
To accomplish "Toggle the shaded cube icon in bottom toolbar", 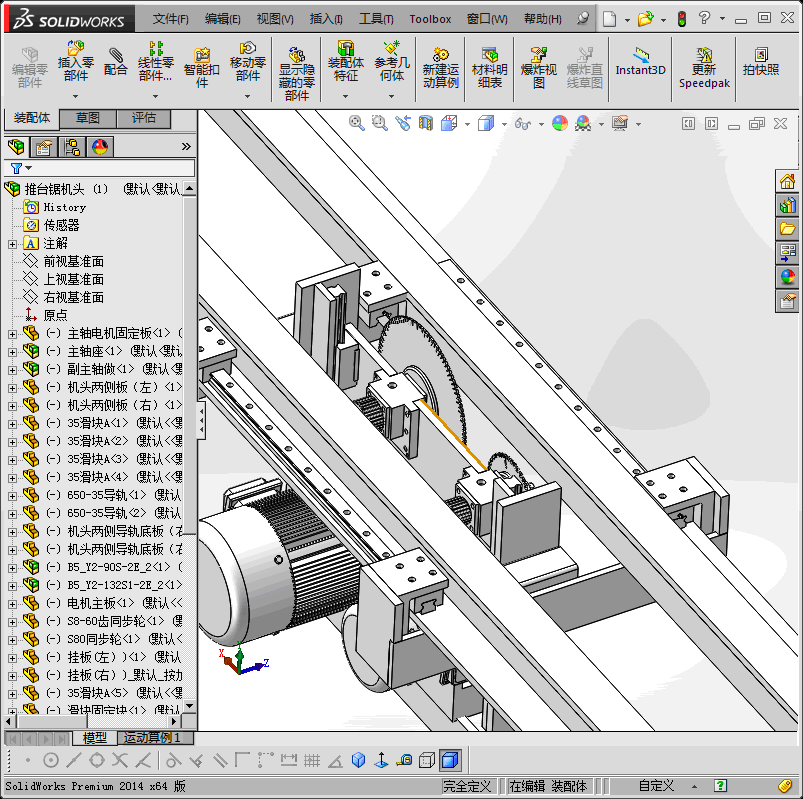I will [x=450, y=760].
